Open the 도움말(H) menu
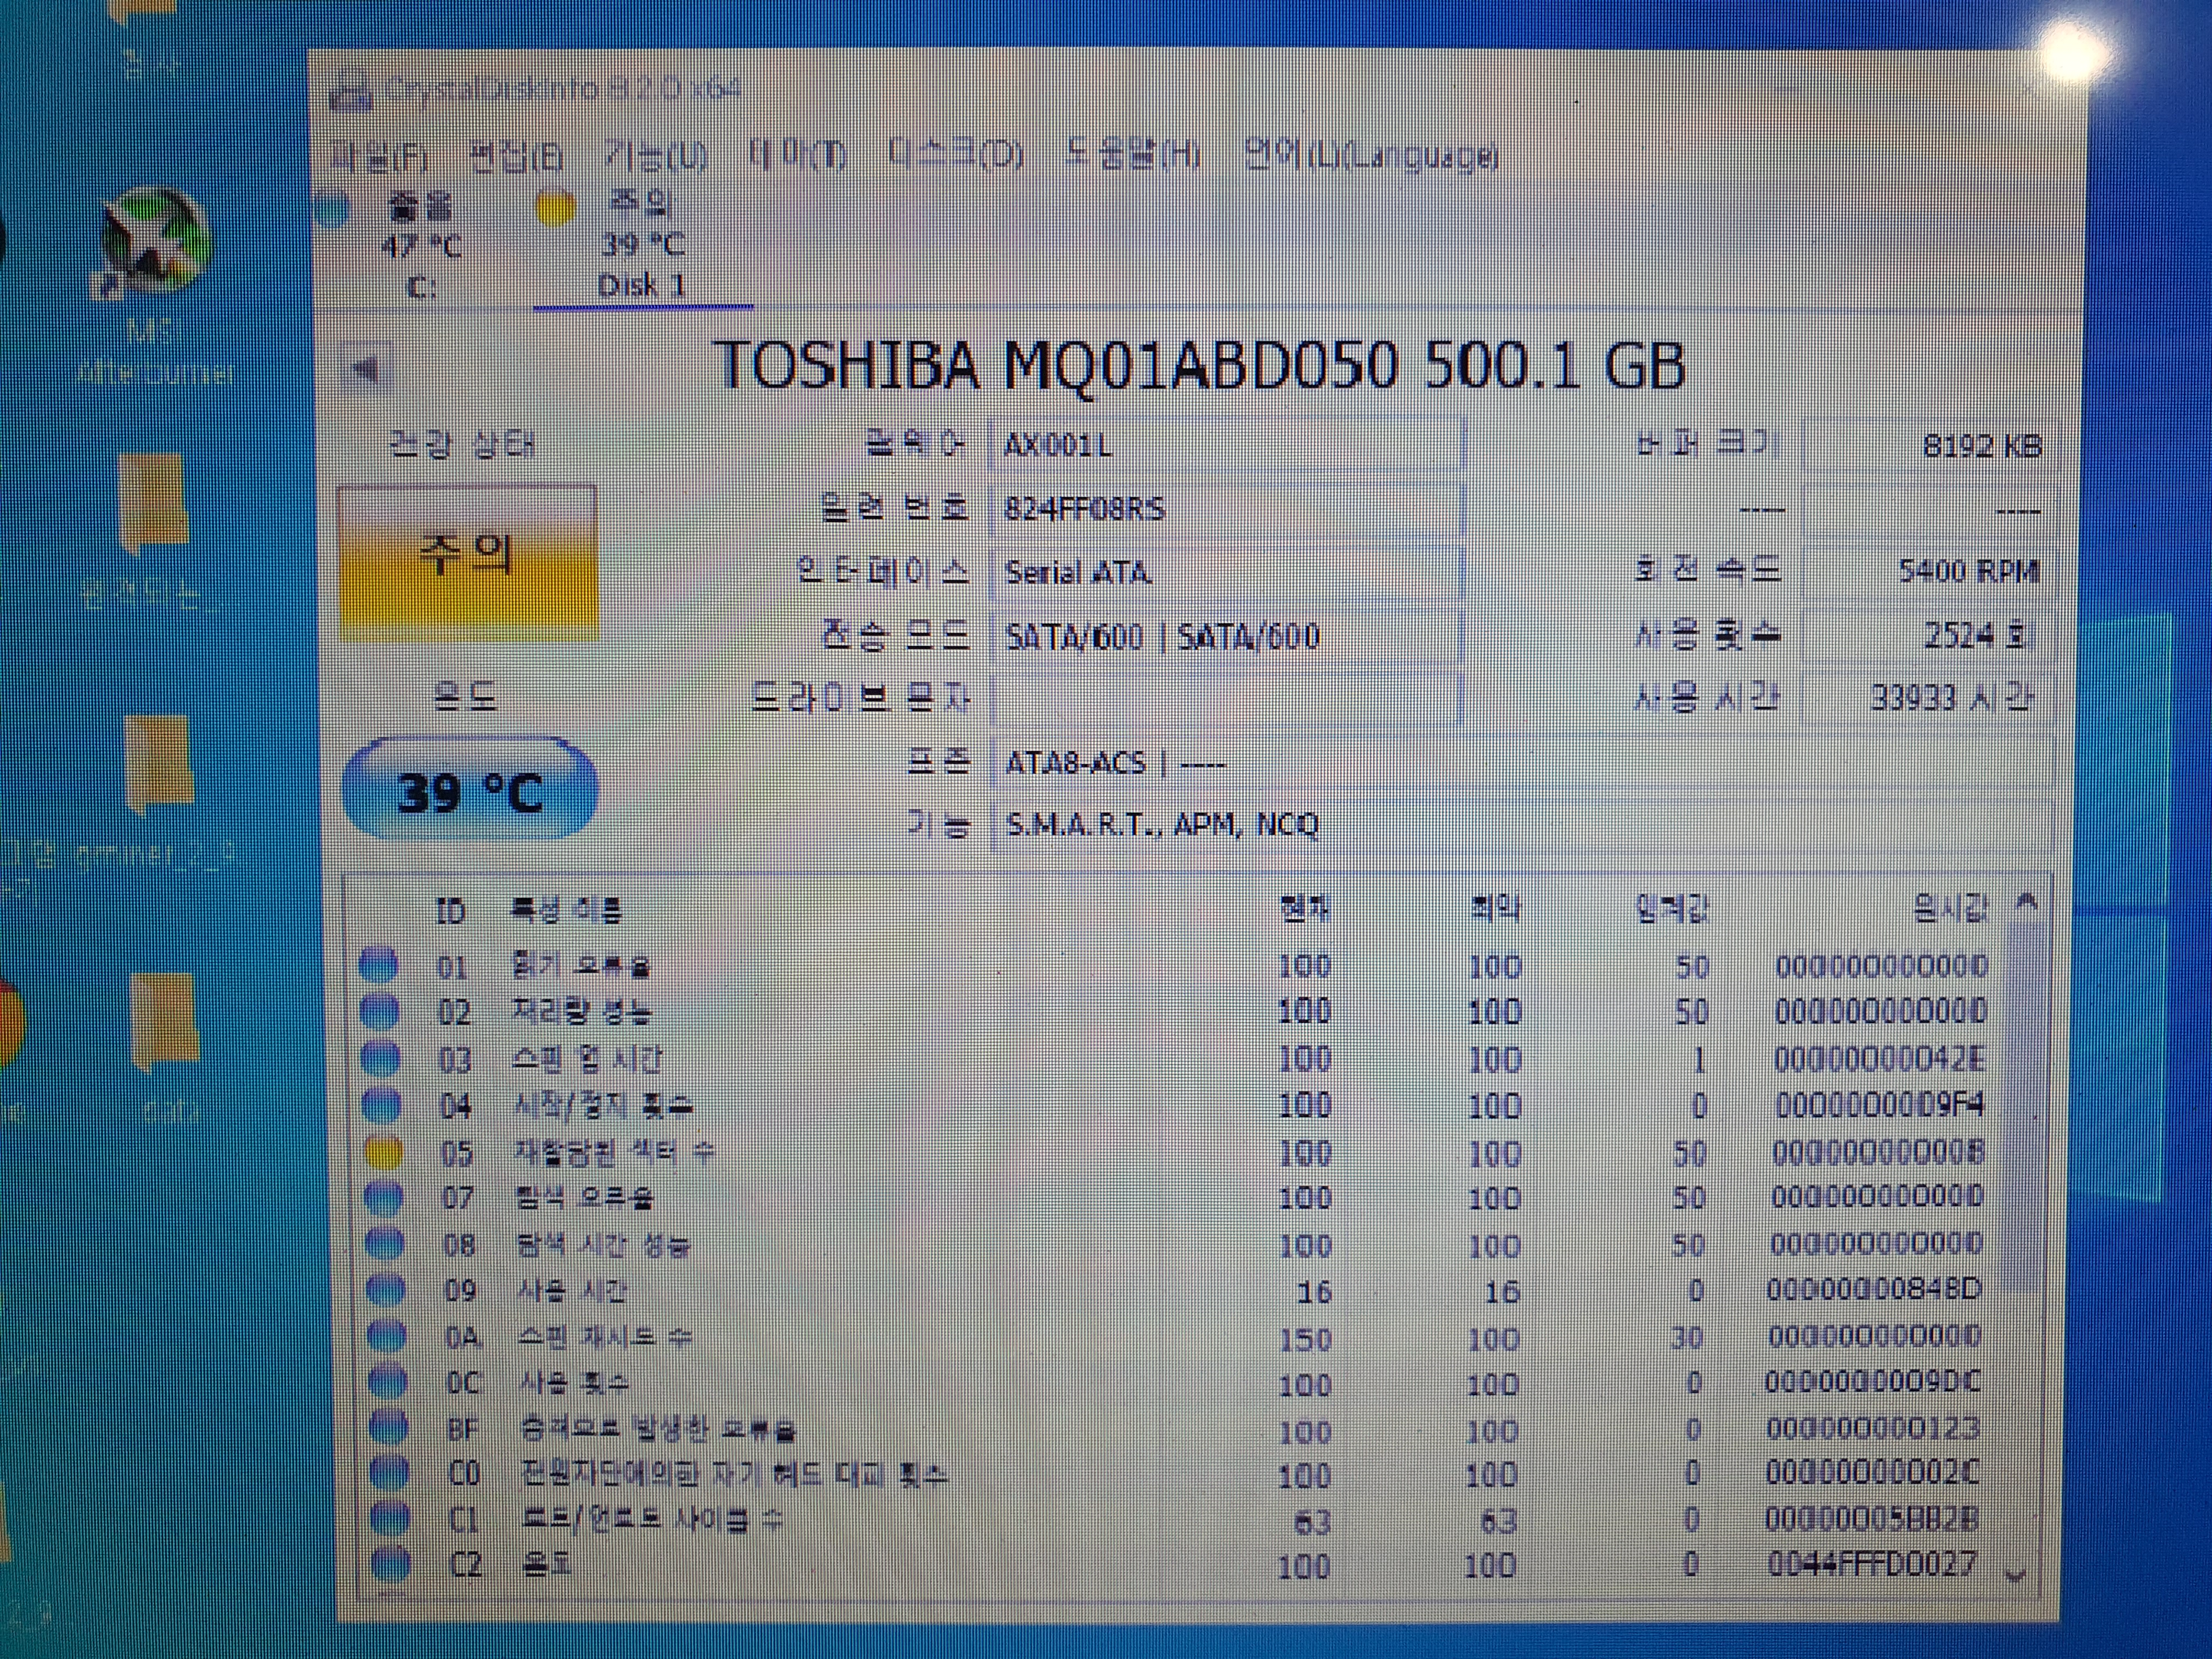This screenshot has width=2212, height=1659. [x=1132, y=154]
